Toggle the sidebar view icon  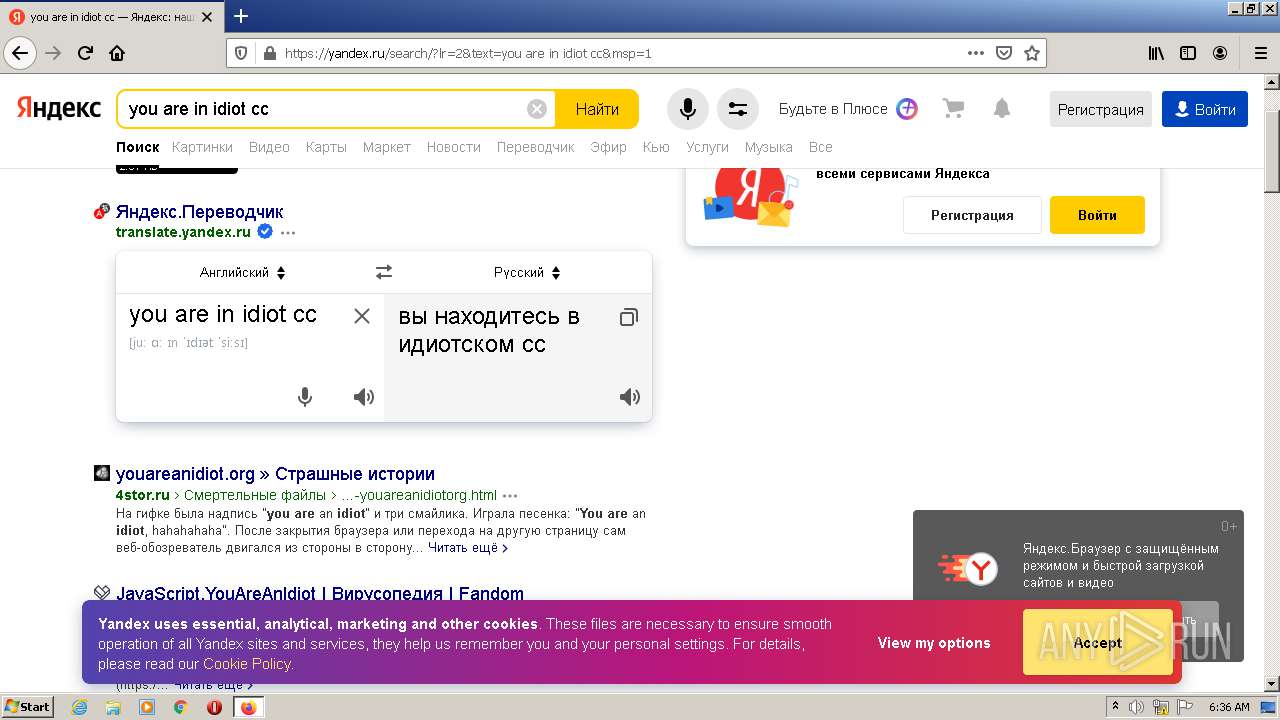coord(1188,53)
